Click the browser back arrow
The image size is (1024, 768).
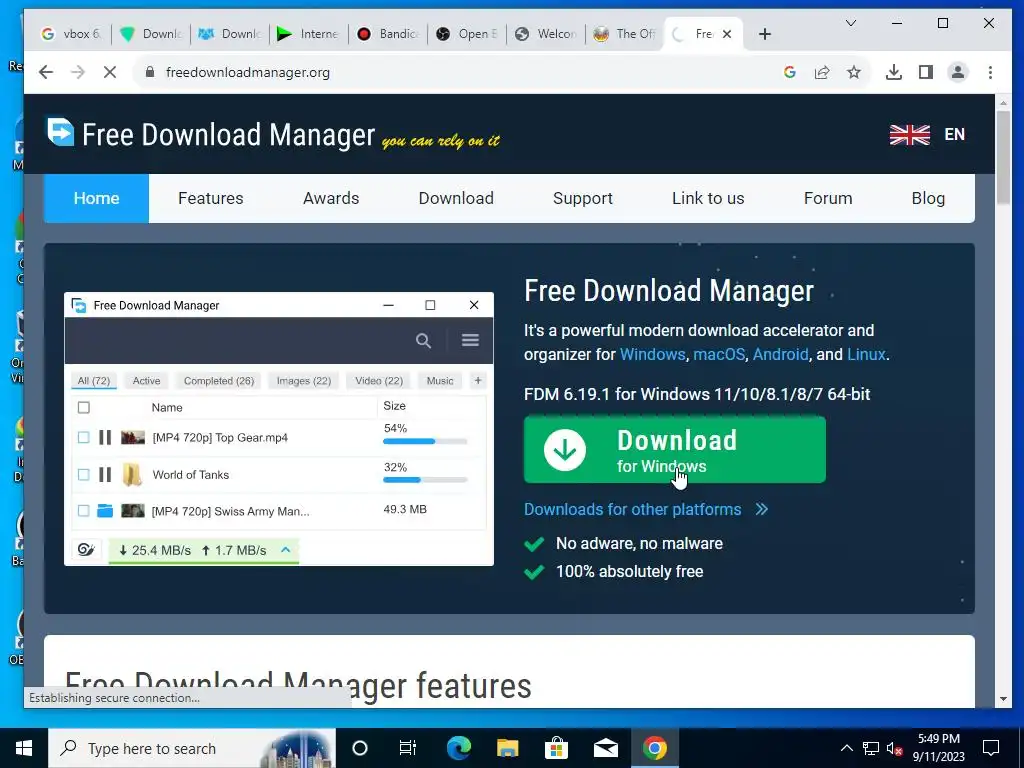pyautogui.click(x=46, y=72)
